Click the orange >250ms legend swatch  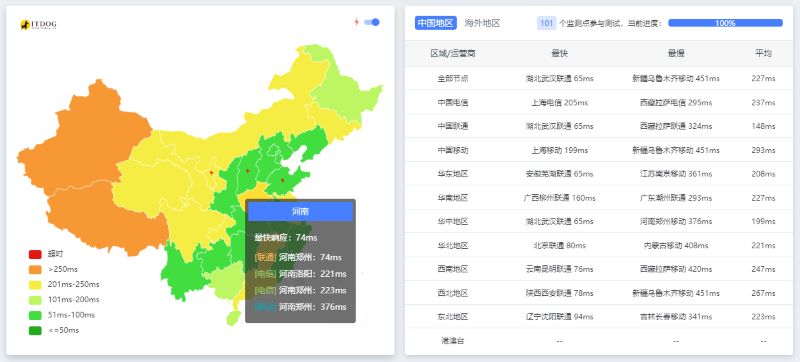35,269
